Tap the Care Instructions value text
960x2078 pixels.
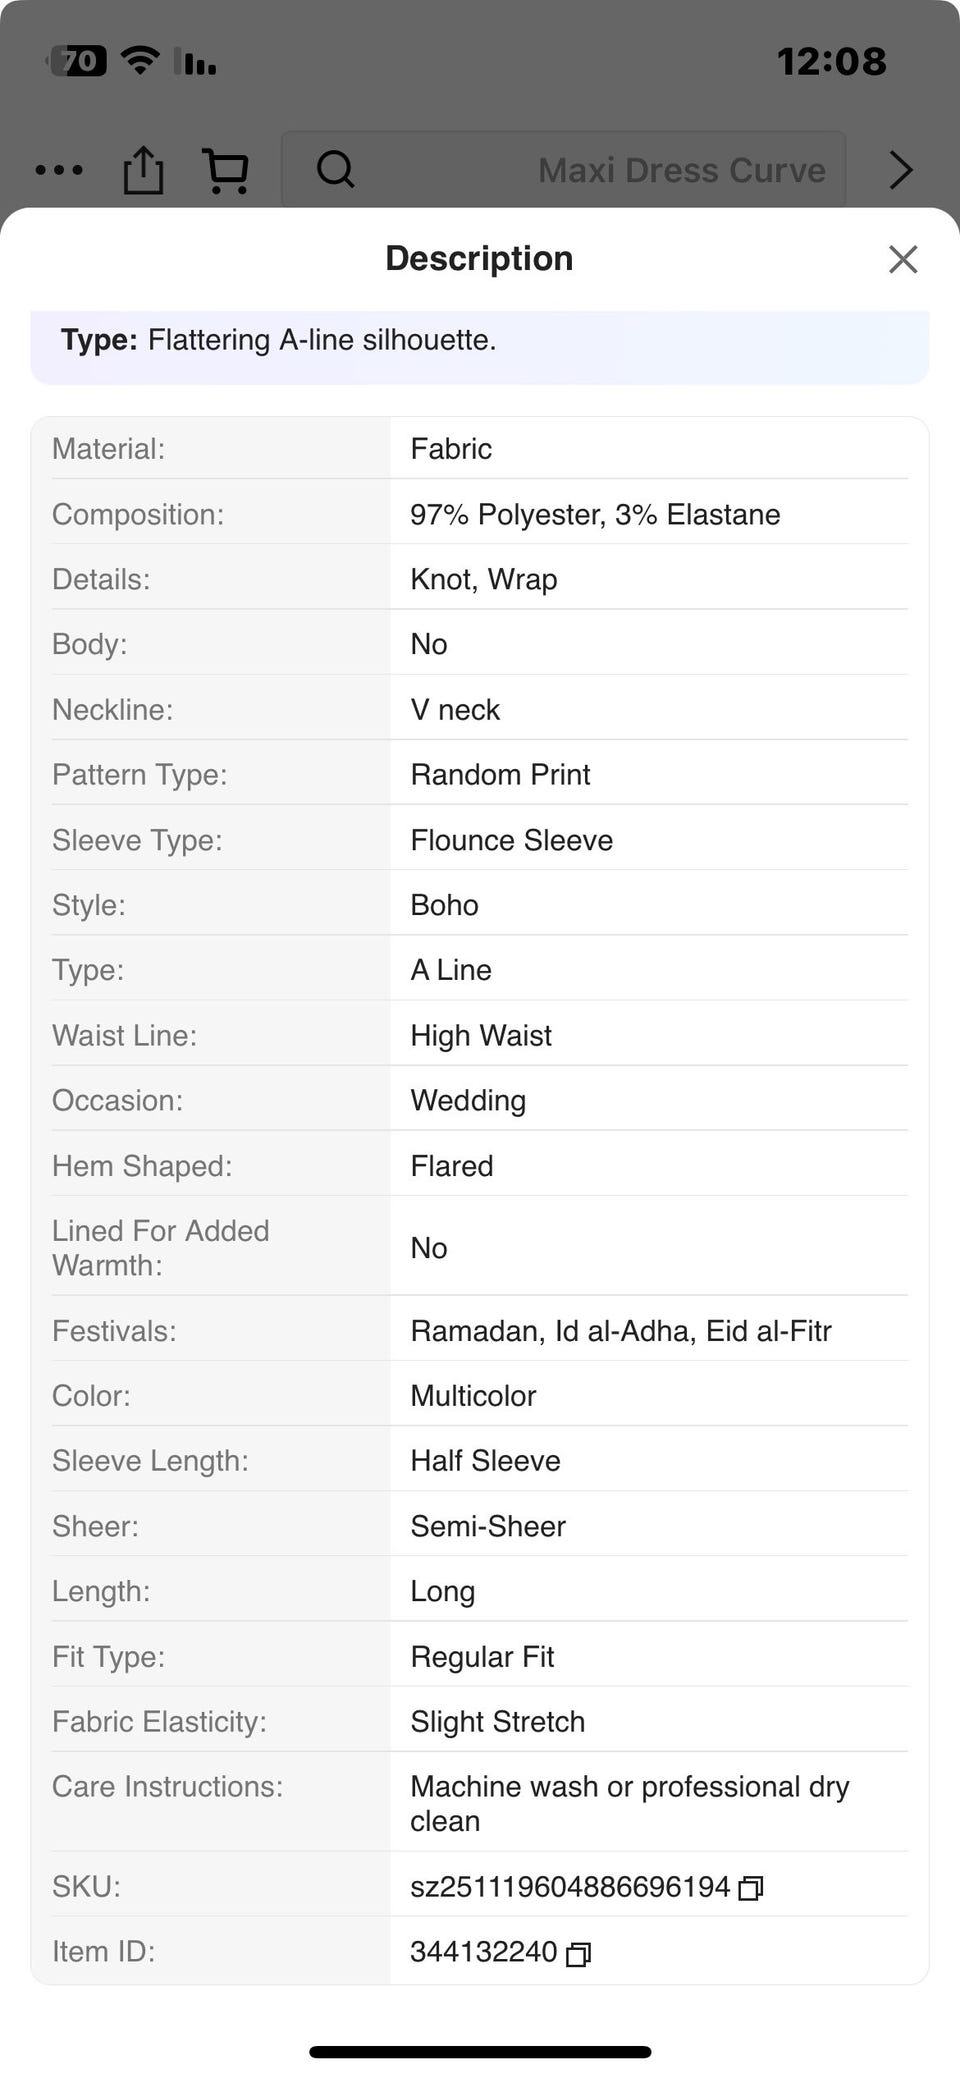tap(630, 1803)
